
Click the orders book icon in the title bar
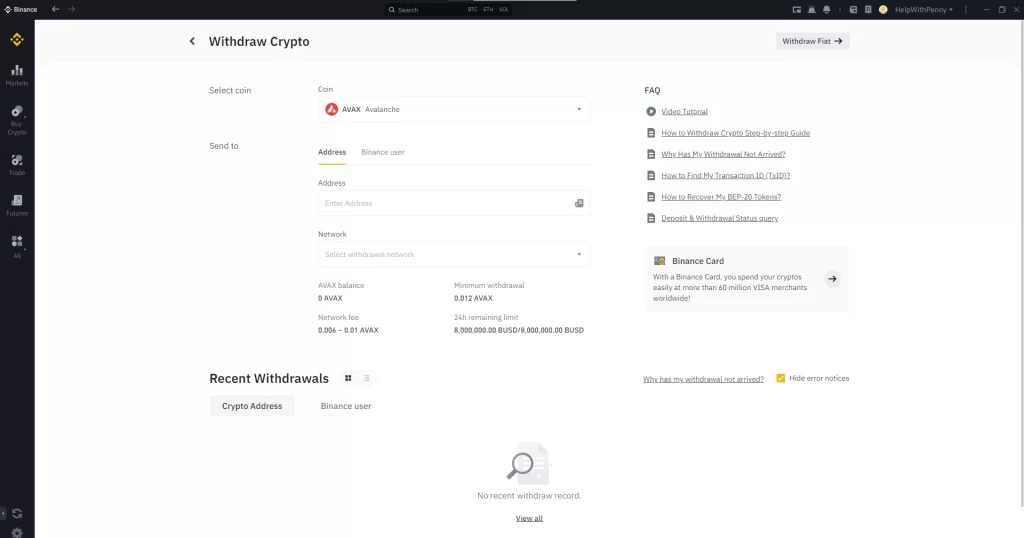coord(868,10)
